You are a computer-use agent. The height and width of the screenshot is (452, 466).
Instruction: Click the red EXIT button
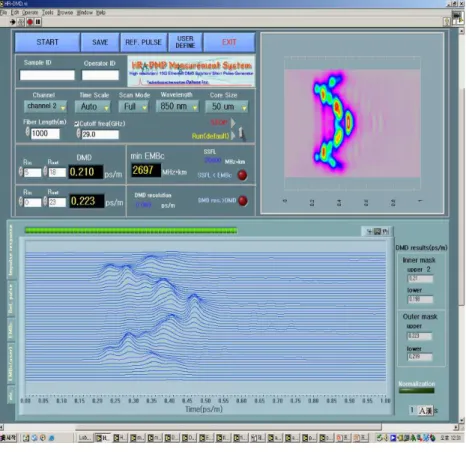tap(229, 42)
